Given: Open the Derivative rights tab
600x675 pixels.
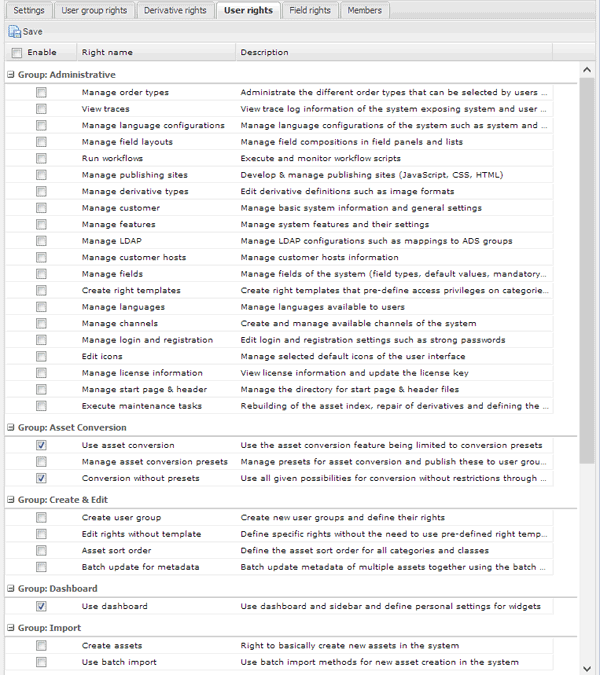Looking at the screenshot, I should point(175,10).
